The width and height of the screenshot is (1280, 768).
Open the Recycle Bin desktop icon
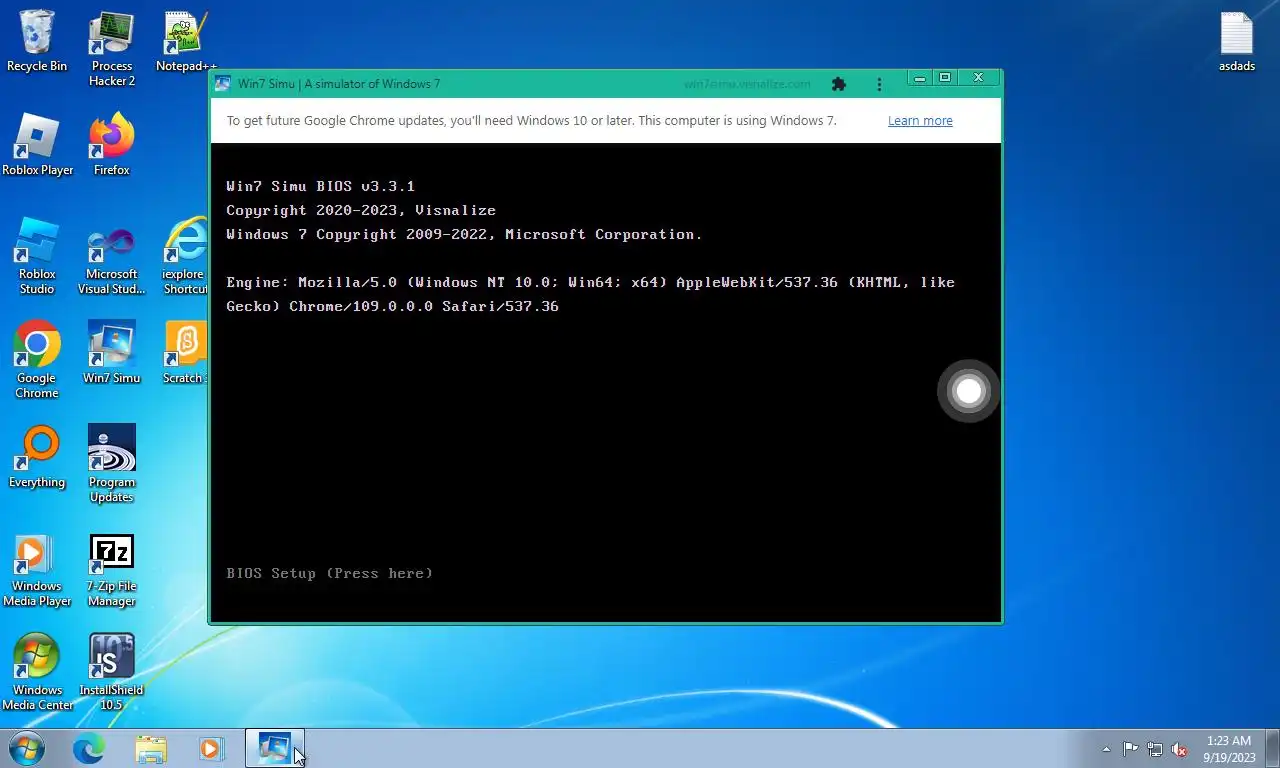(37, 41)
